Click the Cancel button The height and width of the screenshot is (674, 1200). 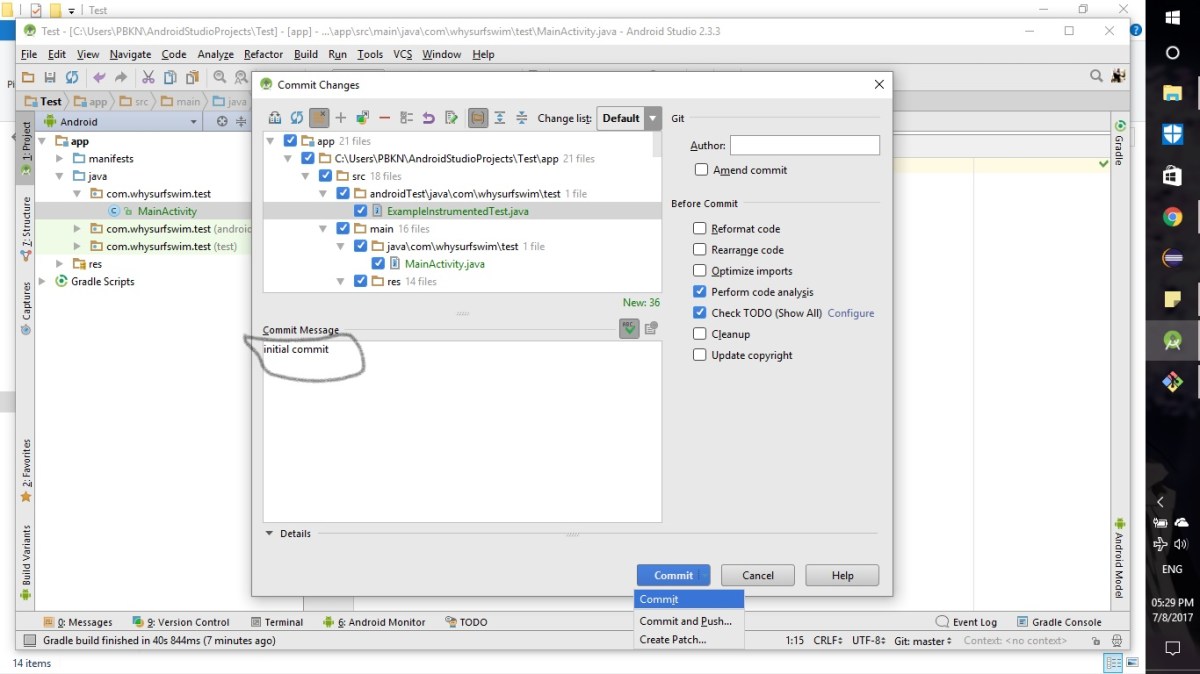[x=757, y=575]
